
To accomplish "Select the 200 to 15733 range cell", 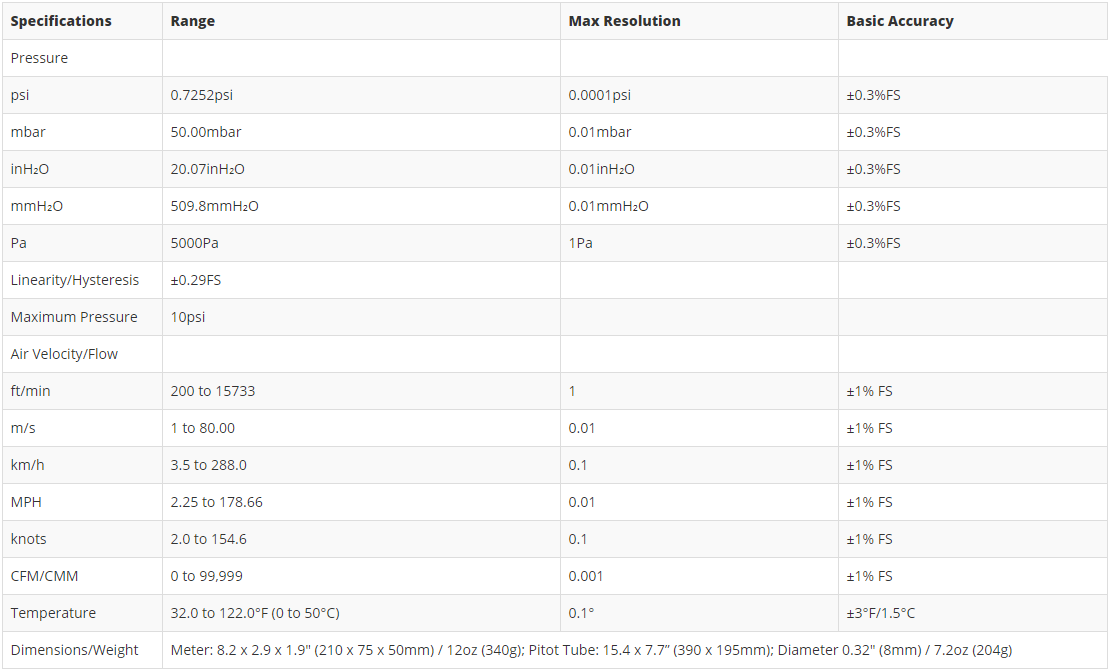I will pyautogui.click(x=213, y=391).
